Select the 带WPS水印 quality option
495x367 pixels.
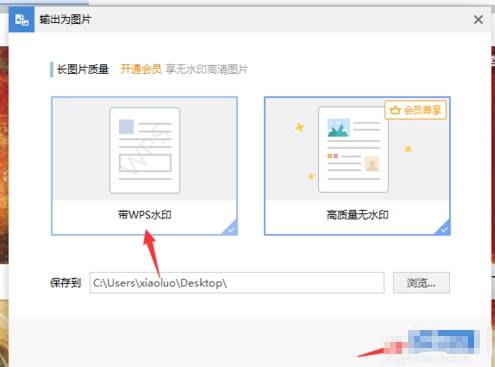[144, 166]
